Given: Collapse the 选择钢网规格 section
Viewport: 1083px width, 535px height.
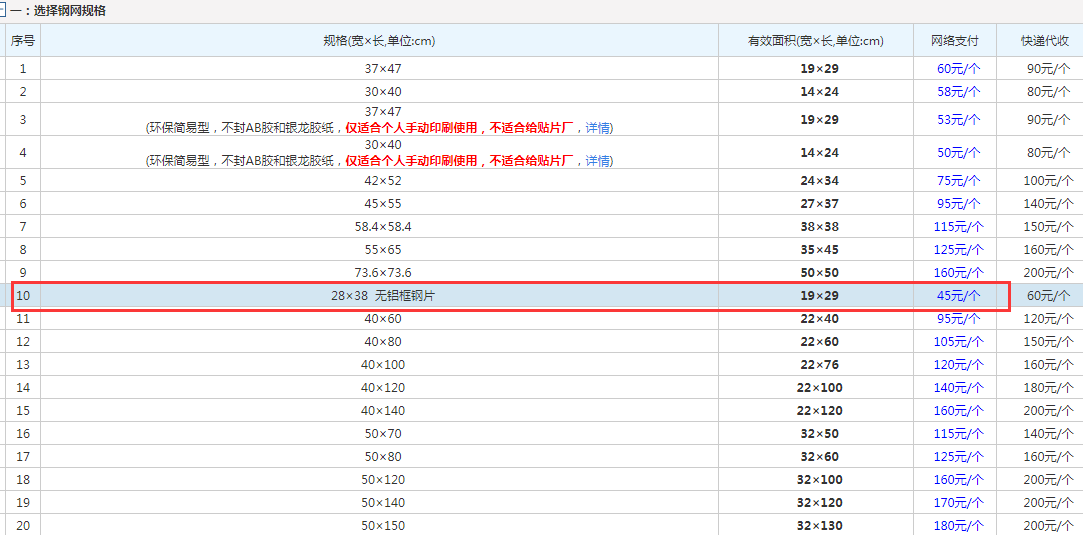Looking at the screenshot, I should [x=3, y=11].
